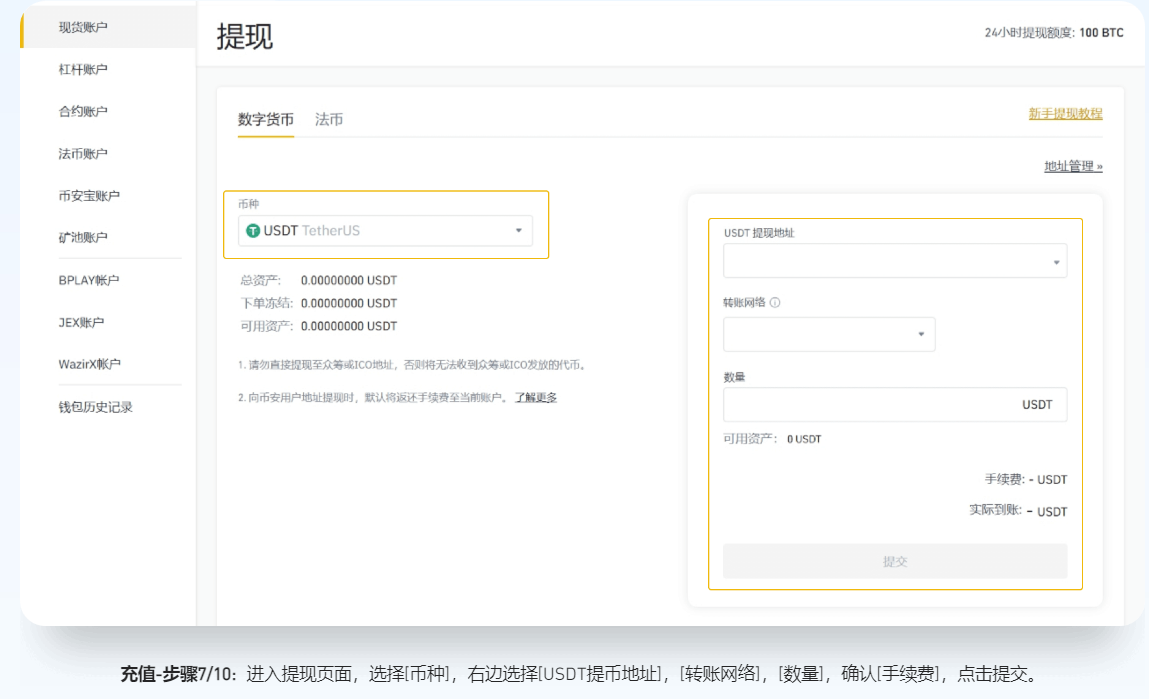Open 钱包历史记录 in the sidebar
This screenshot has width=1149, height=699.
point(95,407)
